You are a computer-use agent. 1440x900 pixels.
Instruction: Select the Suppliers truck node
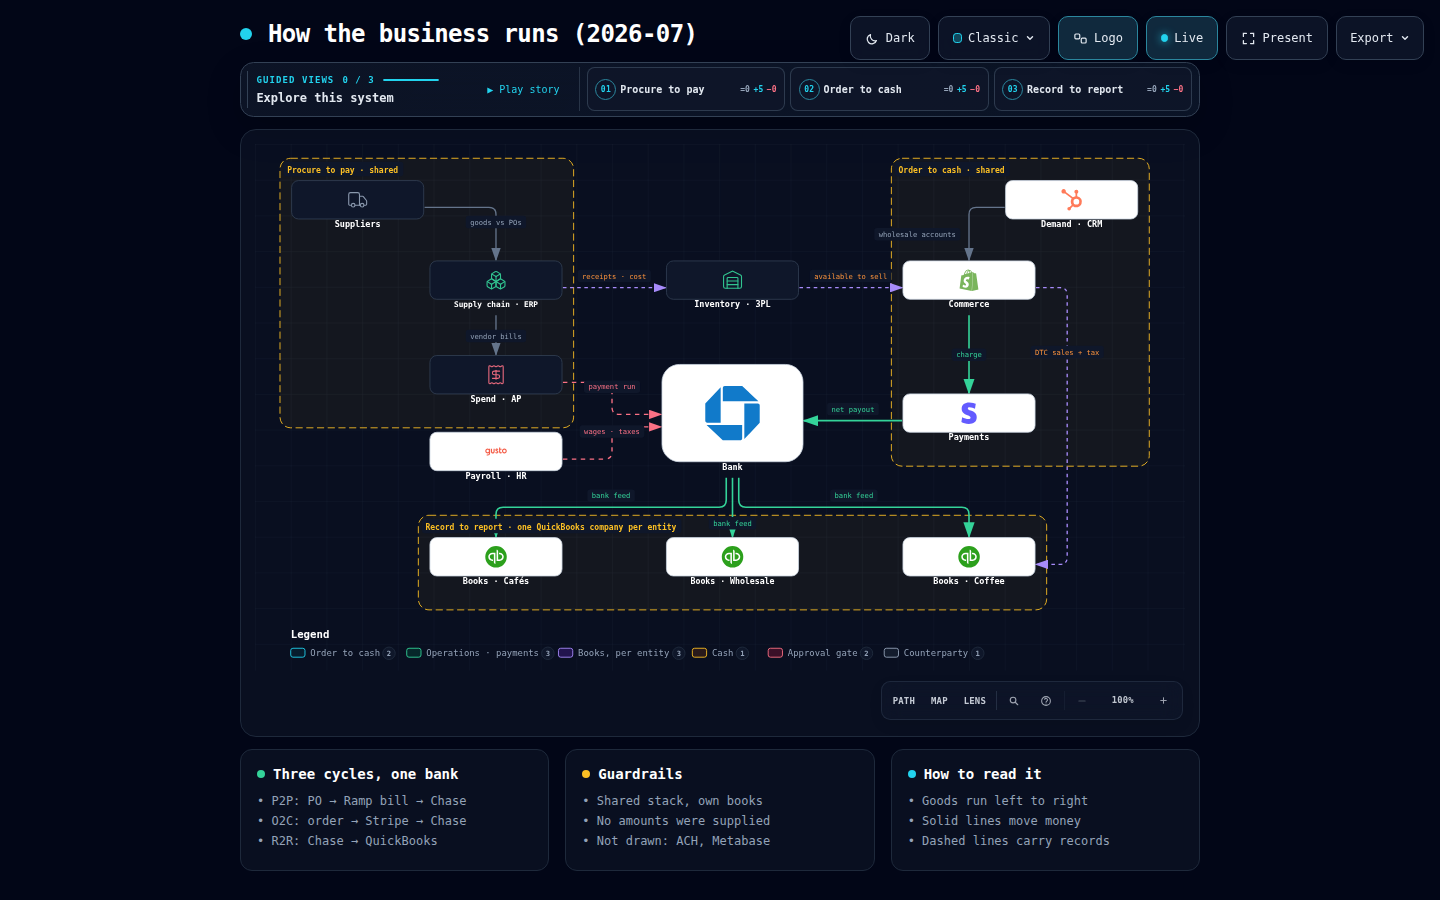357,200
